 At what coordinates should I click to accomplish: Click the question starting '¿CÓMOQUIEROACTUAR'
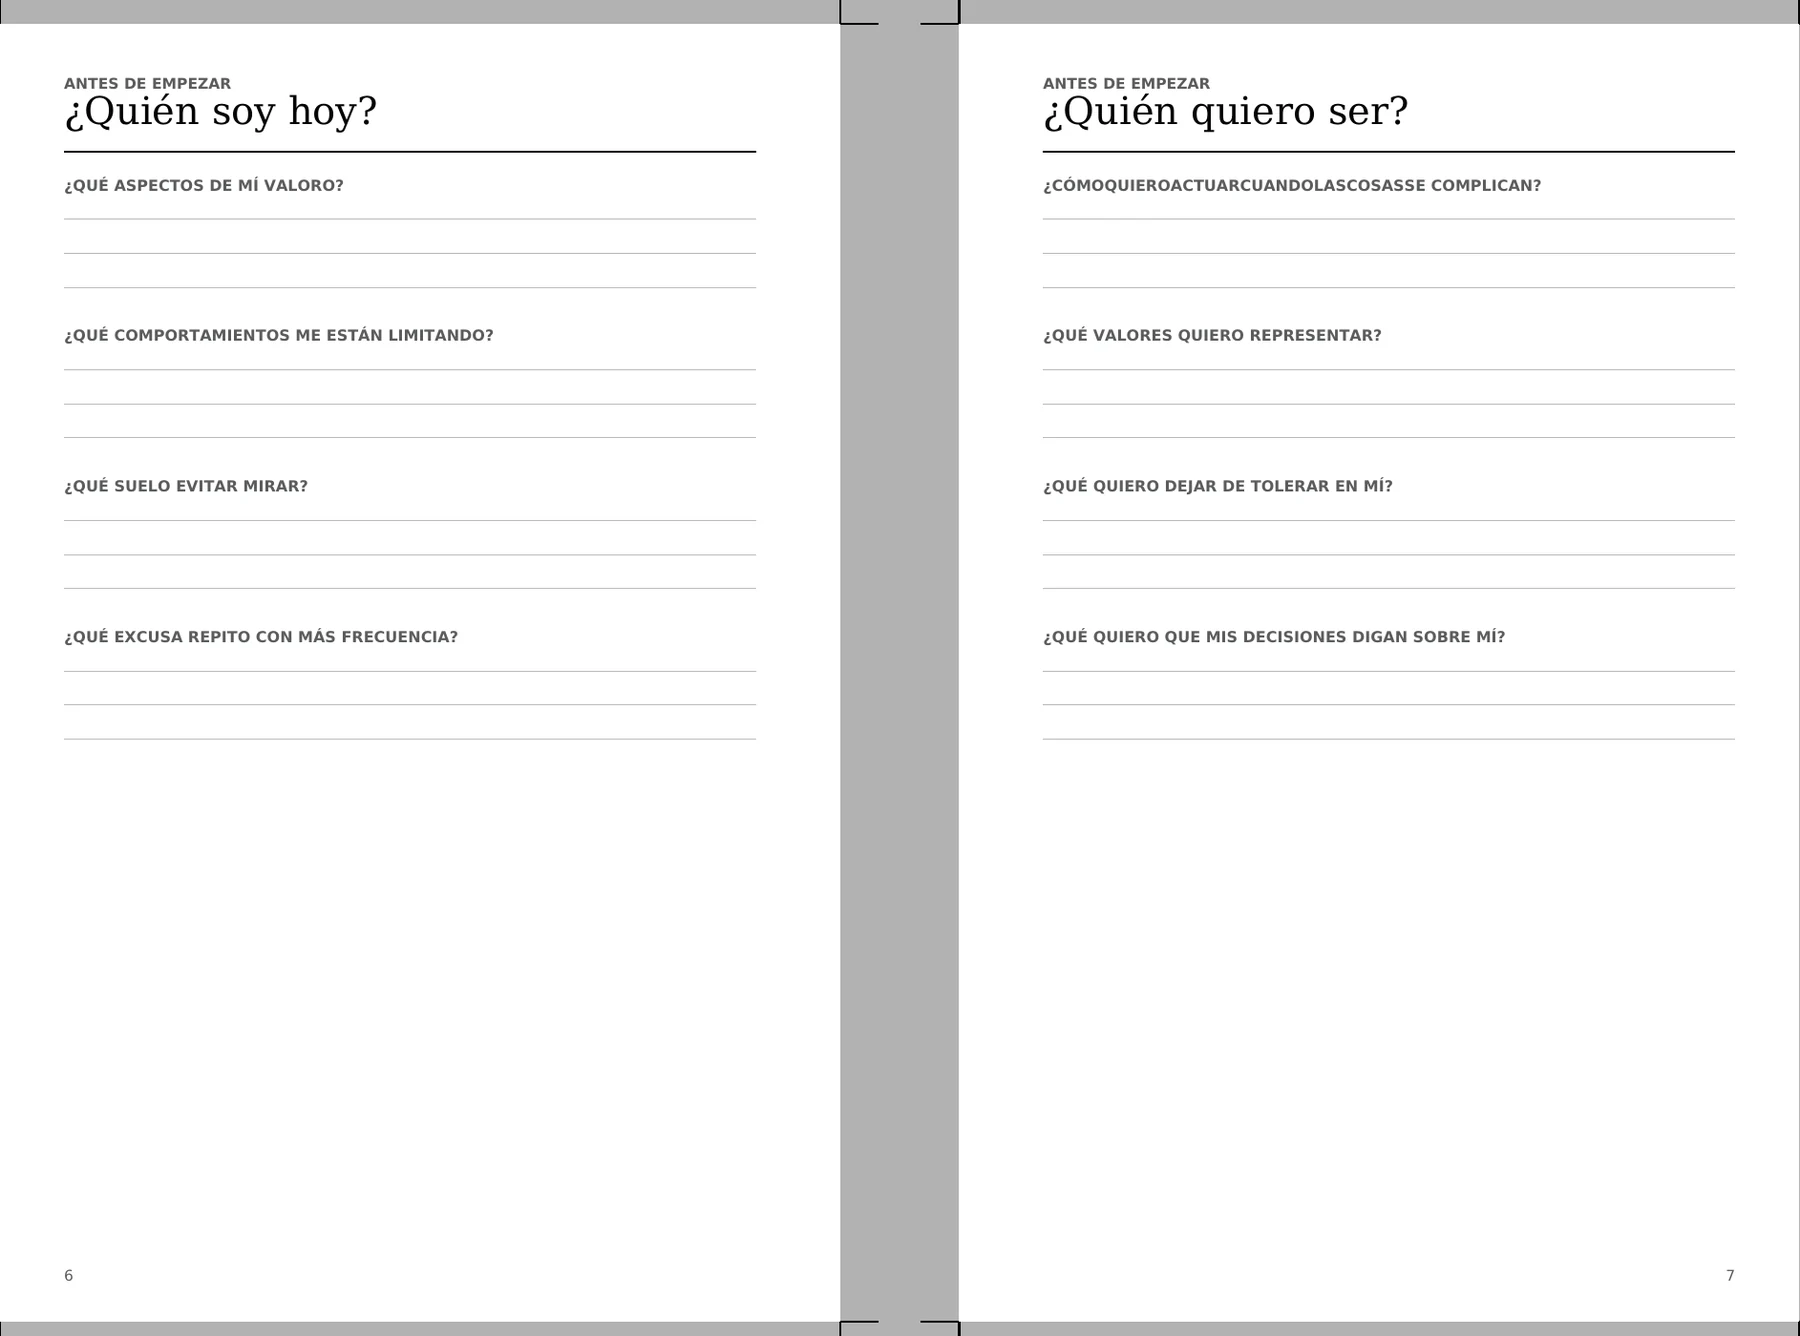click(x=1292, y=186)
